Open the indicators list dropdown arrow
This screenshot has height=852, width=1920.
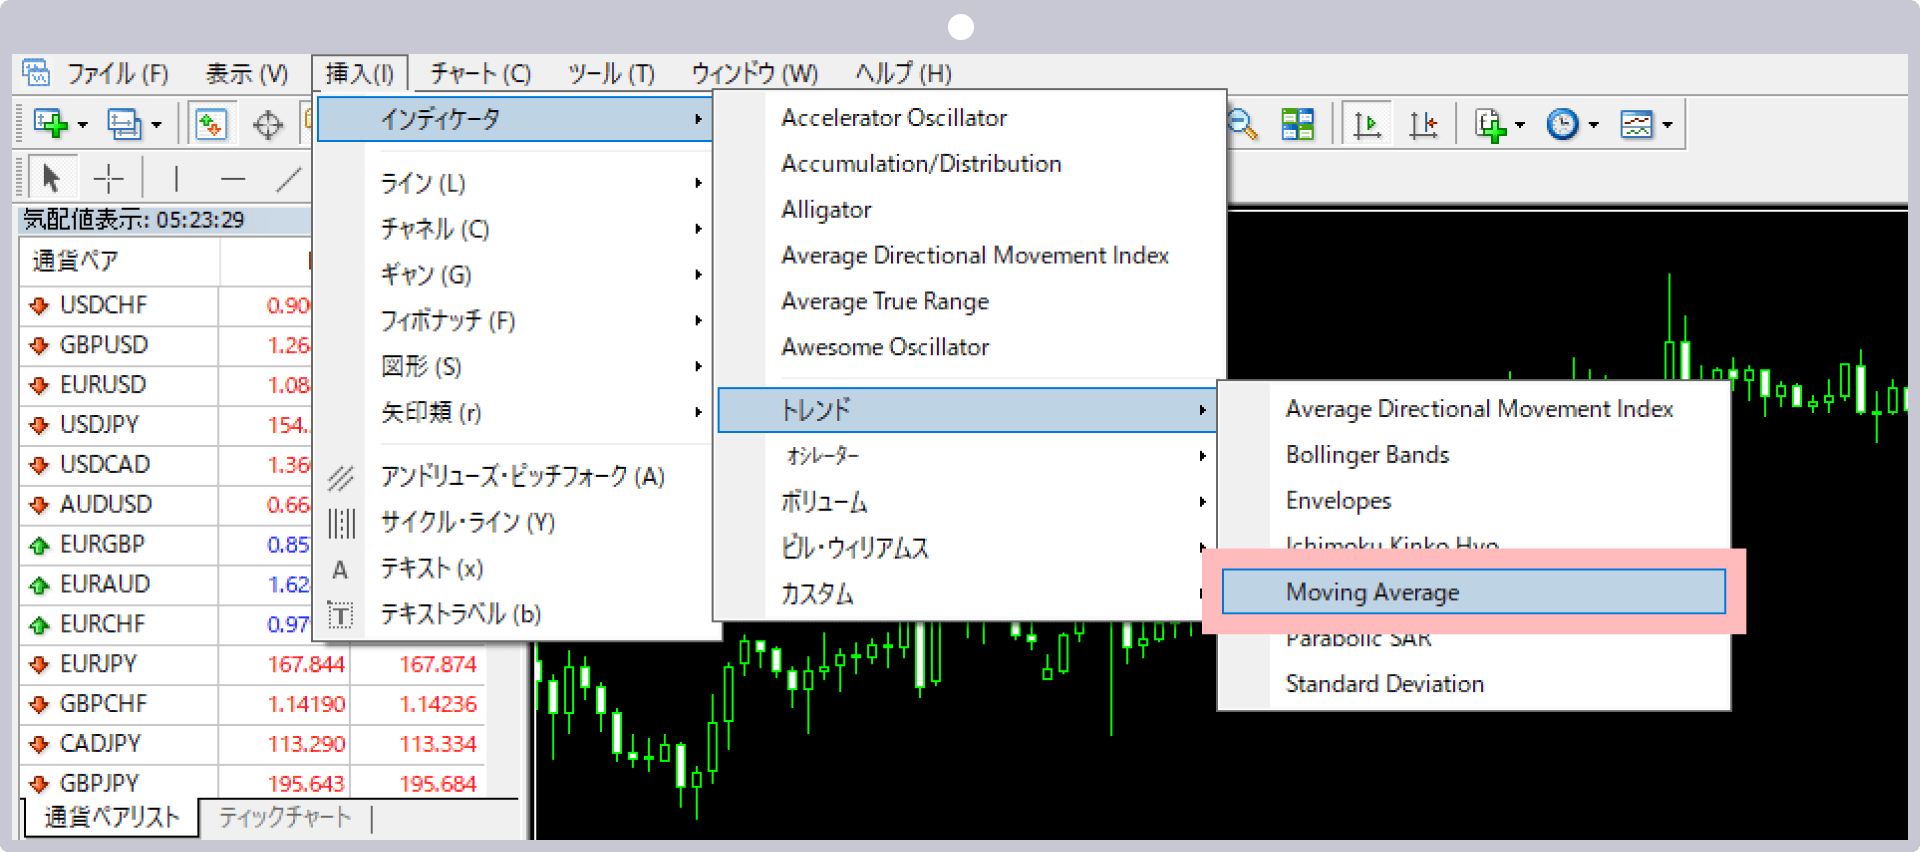click(1520, 125)
